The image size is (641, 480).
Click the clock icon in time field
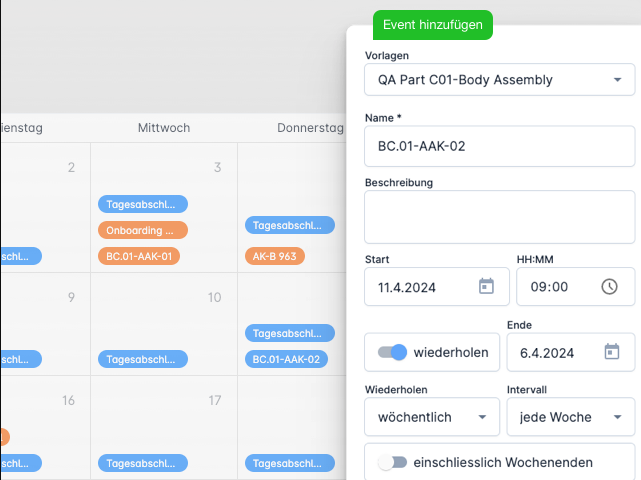610,286
